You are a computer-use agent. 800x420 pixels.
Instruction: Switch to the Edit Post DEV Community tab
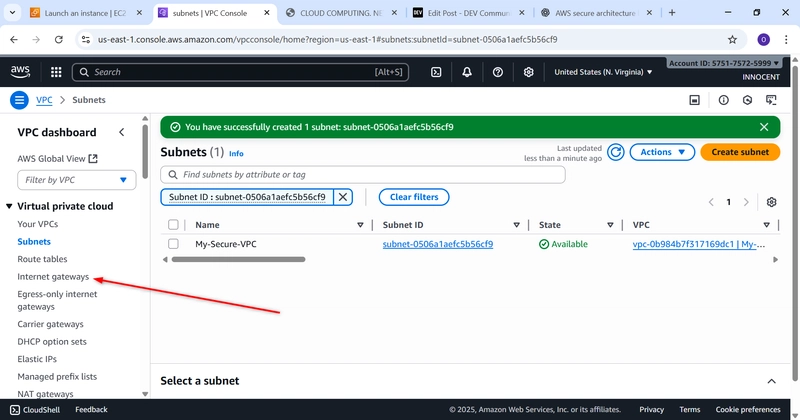click(x=469, y=13)
